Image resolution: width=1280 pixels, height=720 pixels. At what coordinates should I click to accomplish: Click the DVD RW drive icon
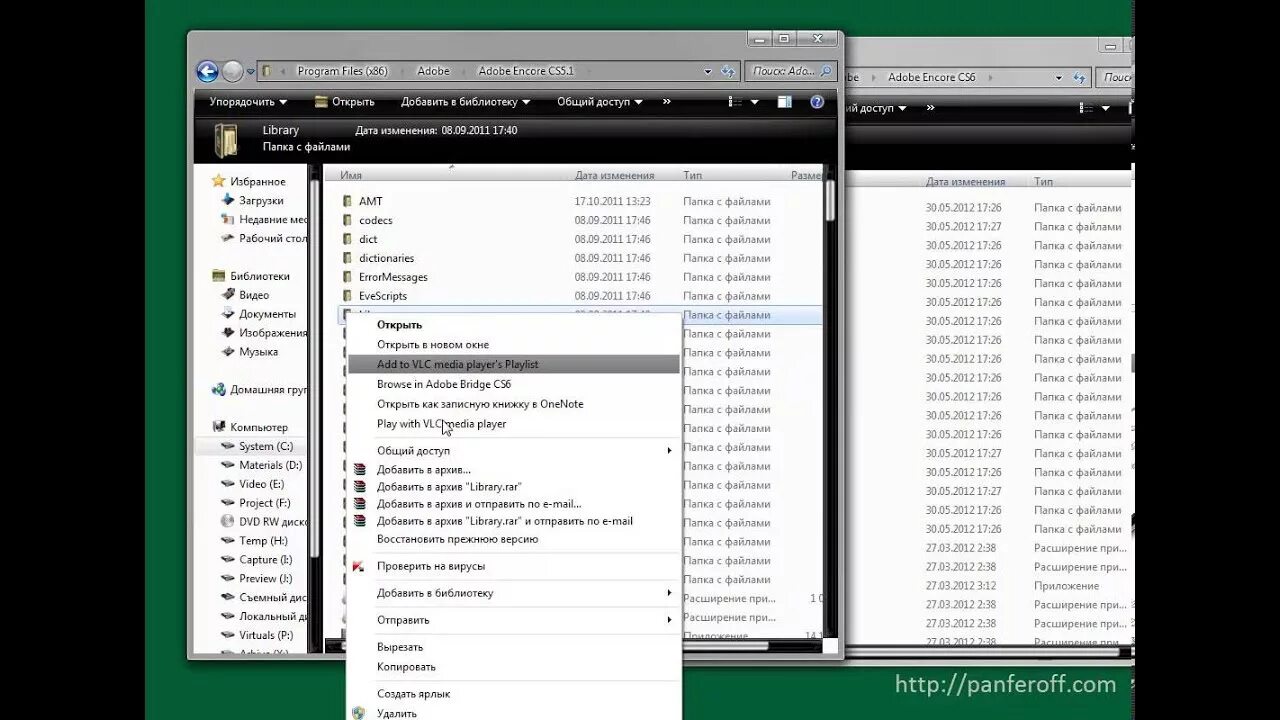pyautogui.click(x=227, y=522)
